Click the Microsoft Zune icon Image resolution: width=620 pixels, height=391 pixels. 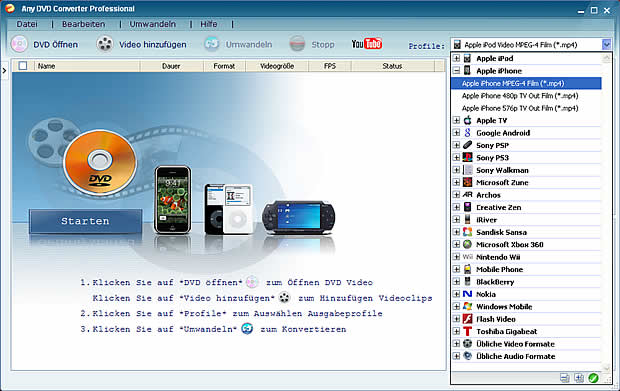tap(467, 182)
